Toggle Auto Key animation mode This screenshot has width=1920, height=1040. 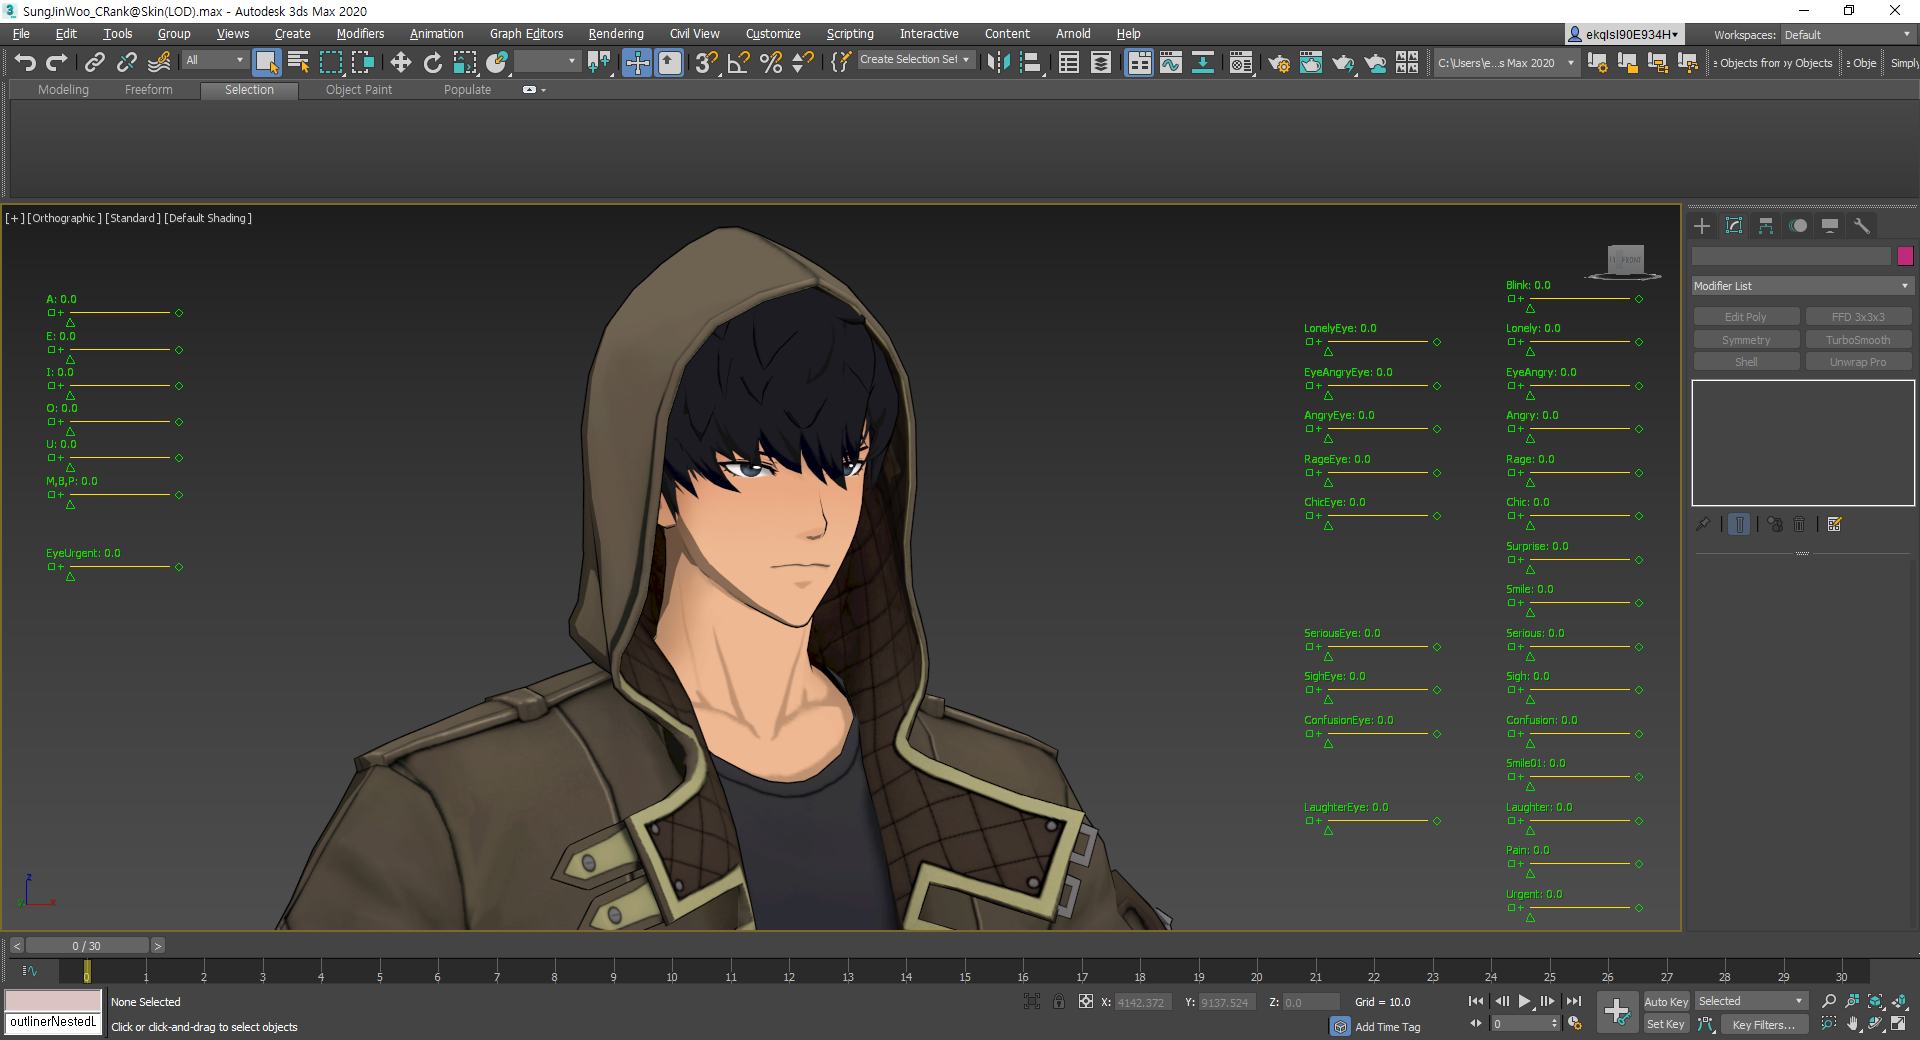pyautogui.click(x=1666, y=1002)
